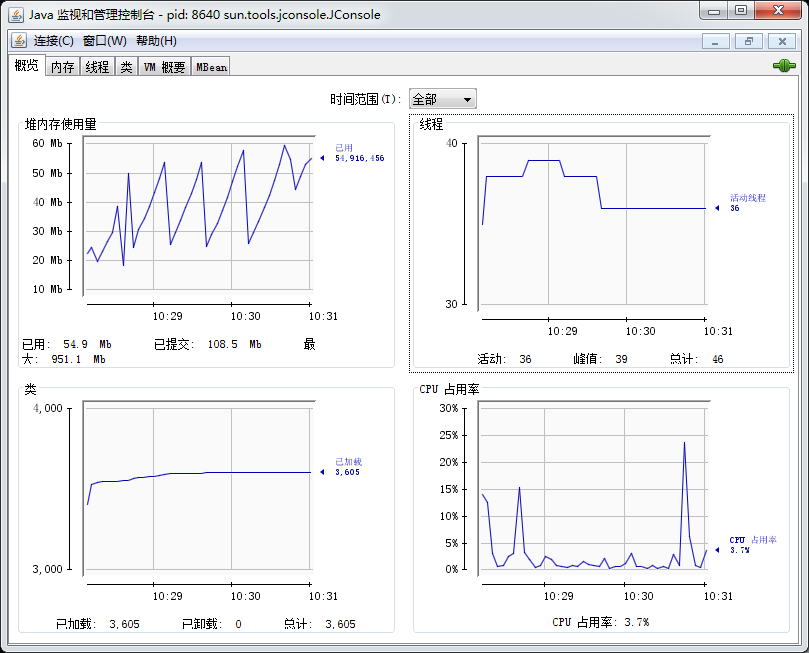Open the 帮助(H) menu
The height and width of the screenshot is (653, 809).
coord(156,41)
